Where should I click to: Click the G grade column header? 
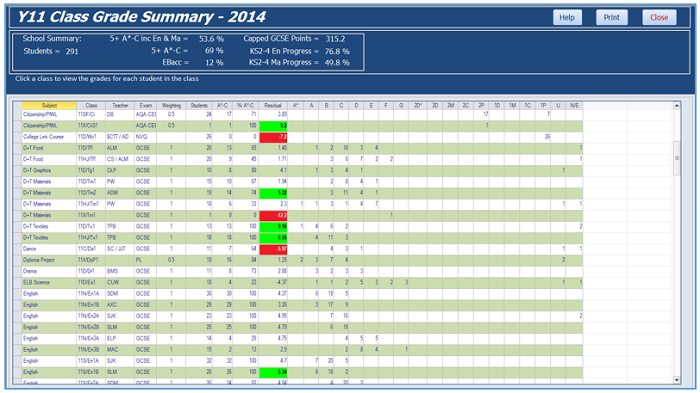pyautogui.click(x=401, y=105)
